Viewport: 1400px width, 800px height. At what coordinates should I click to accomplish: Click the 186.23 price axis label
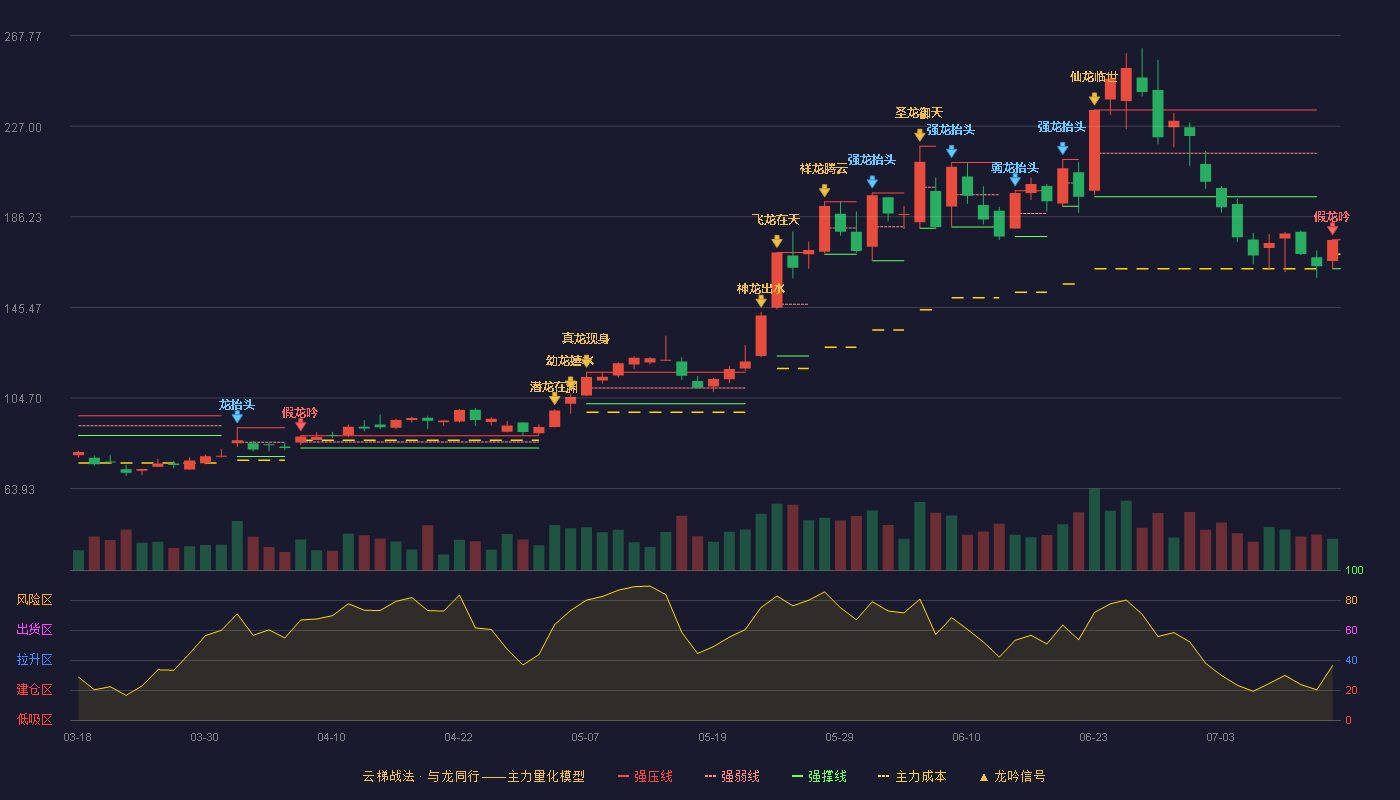(23, 217)
